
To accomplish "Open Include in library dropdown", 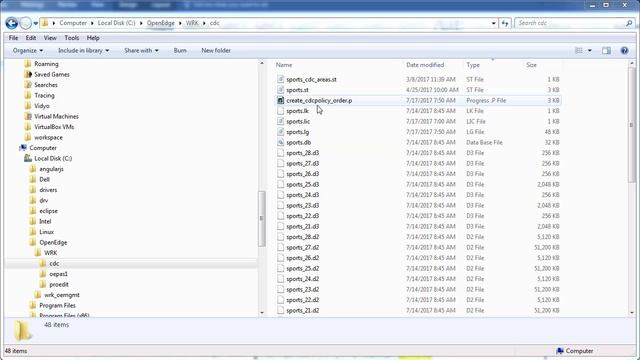I will click(x=83, y=50).
